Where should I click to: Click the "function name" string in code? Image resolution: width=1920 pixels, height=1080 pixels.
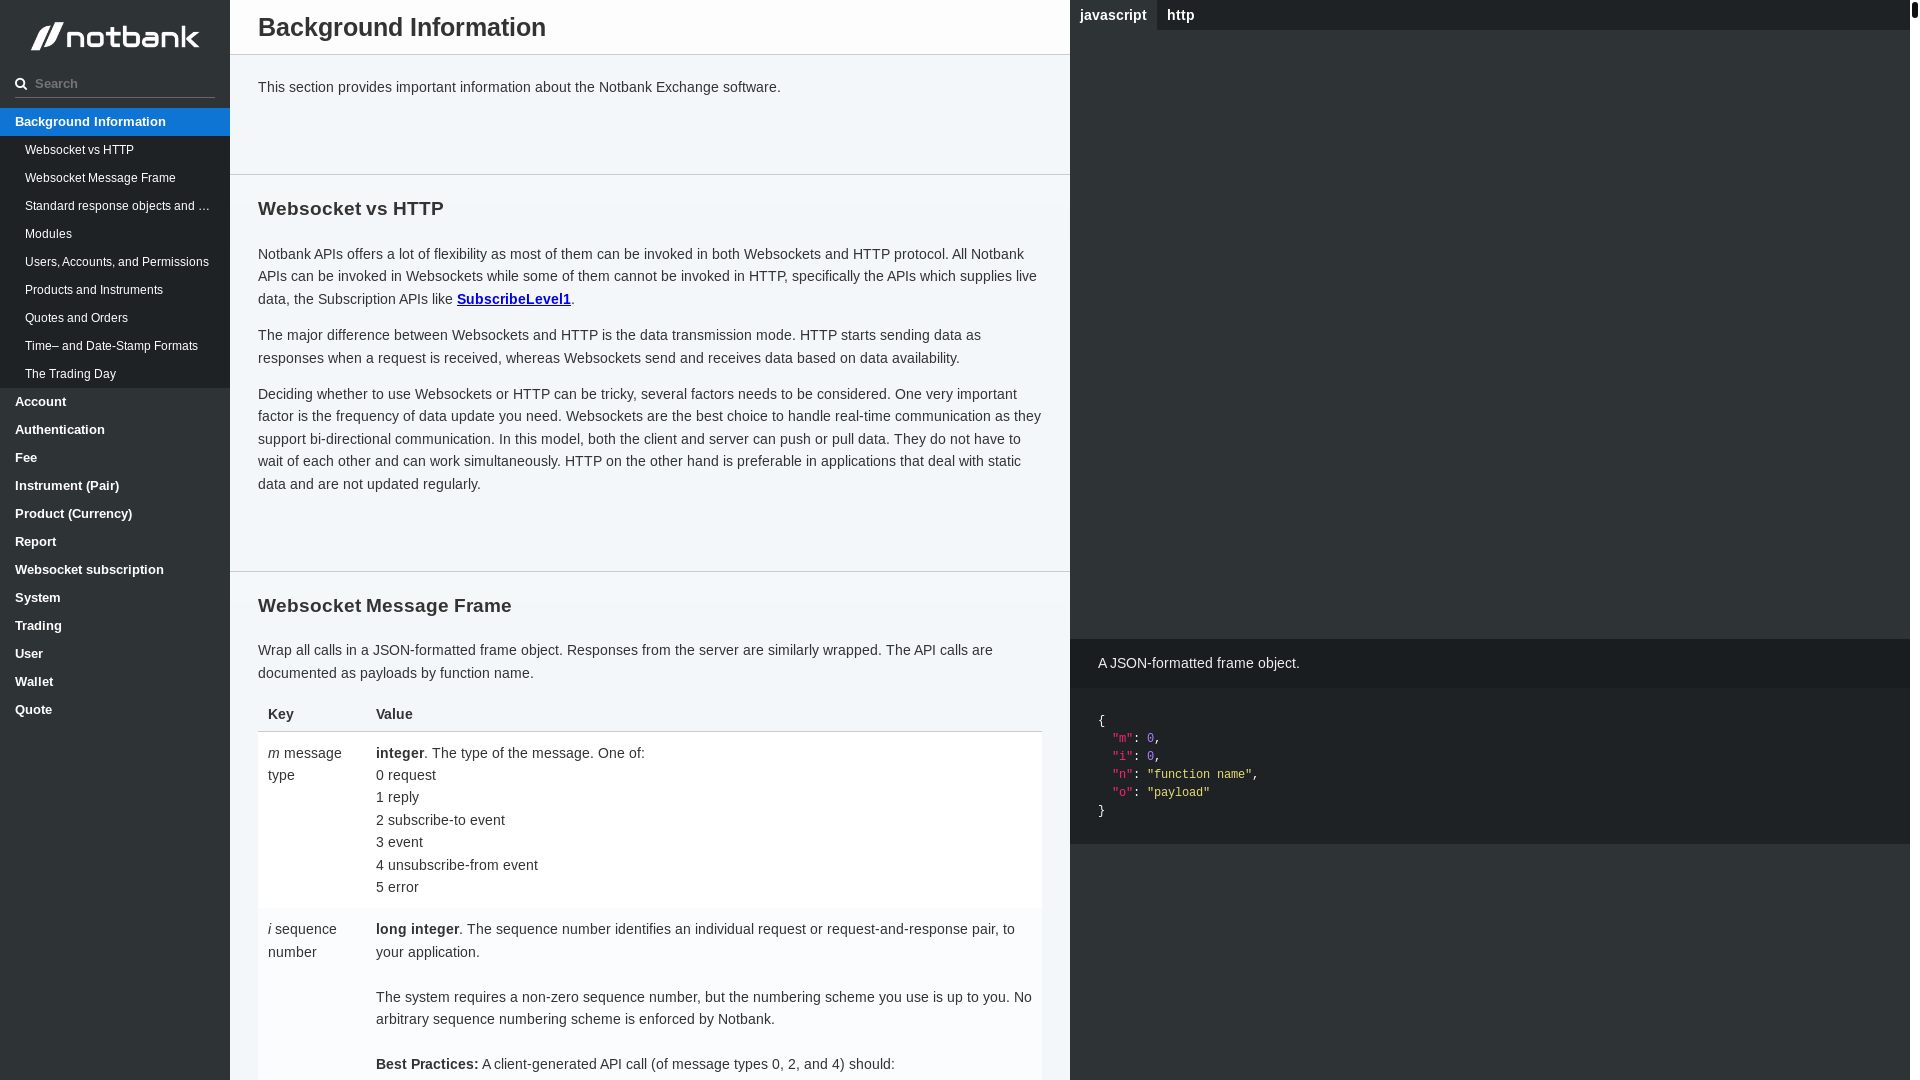click(x=1199, y=775)
